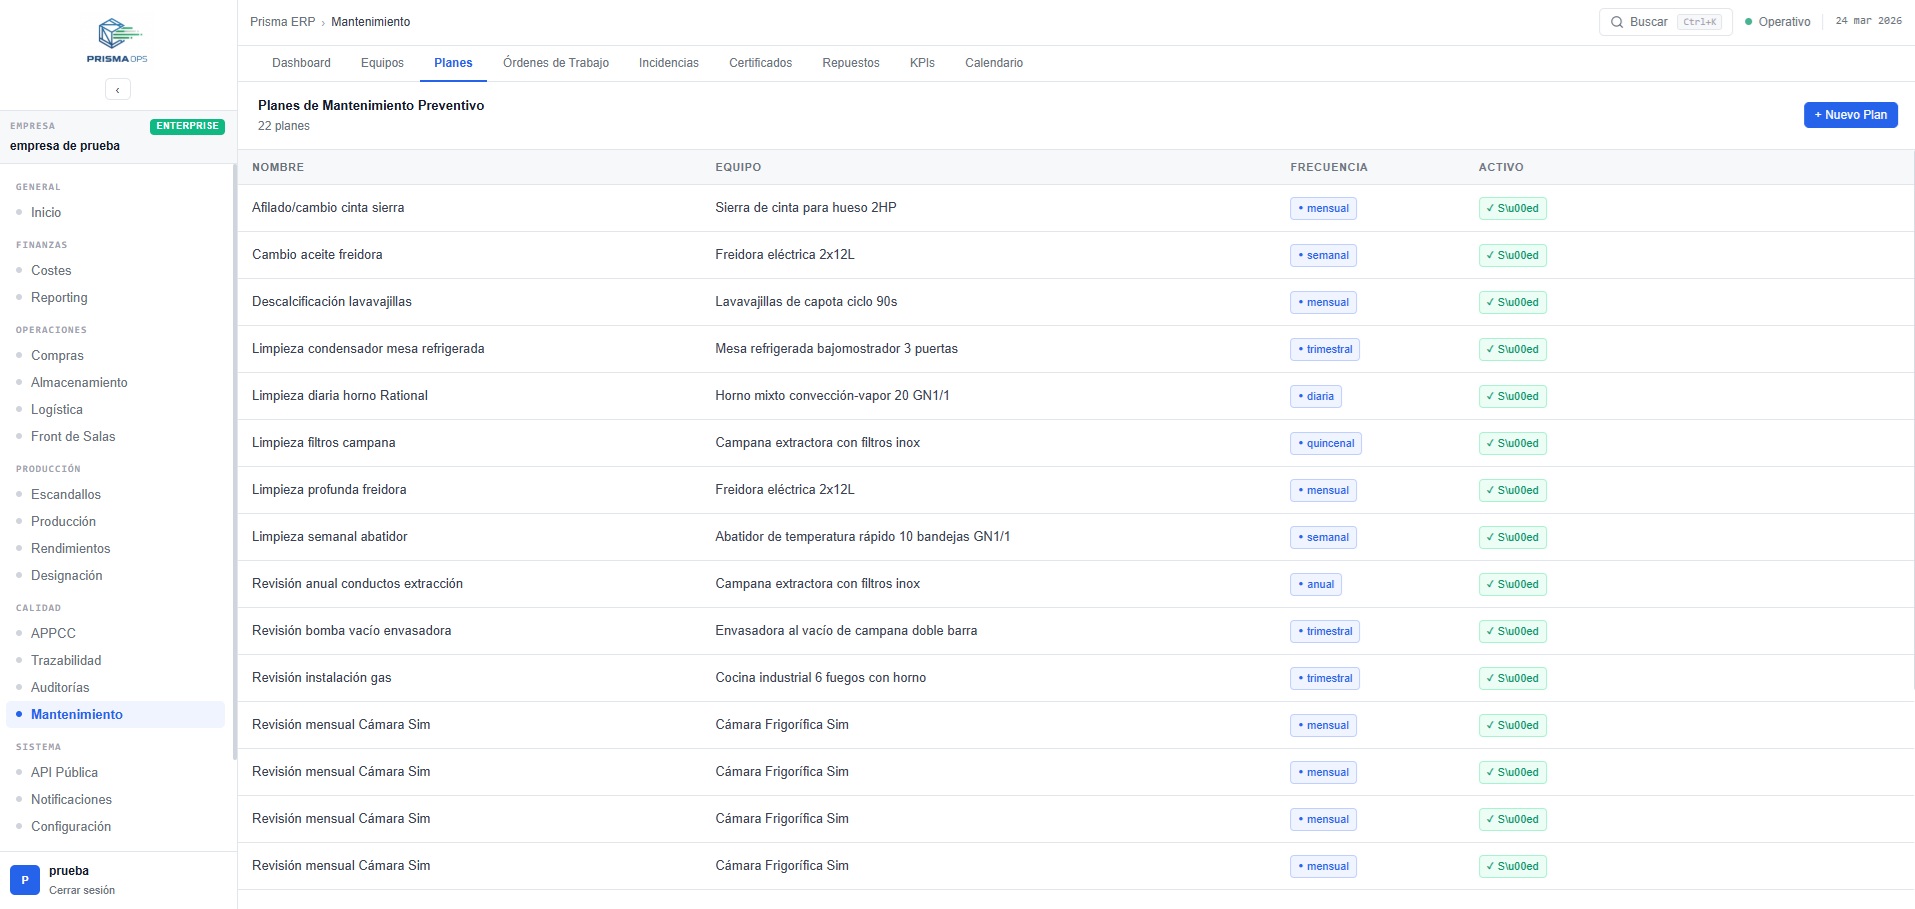Collapse the sidebar with chevron button
The image size is (1915, 909).
coord(117,90)
